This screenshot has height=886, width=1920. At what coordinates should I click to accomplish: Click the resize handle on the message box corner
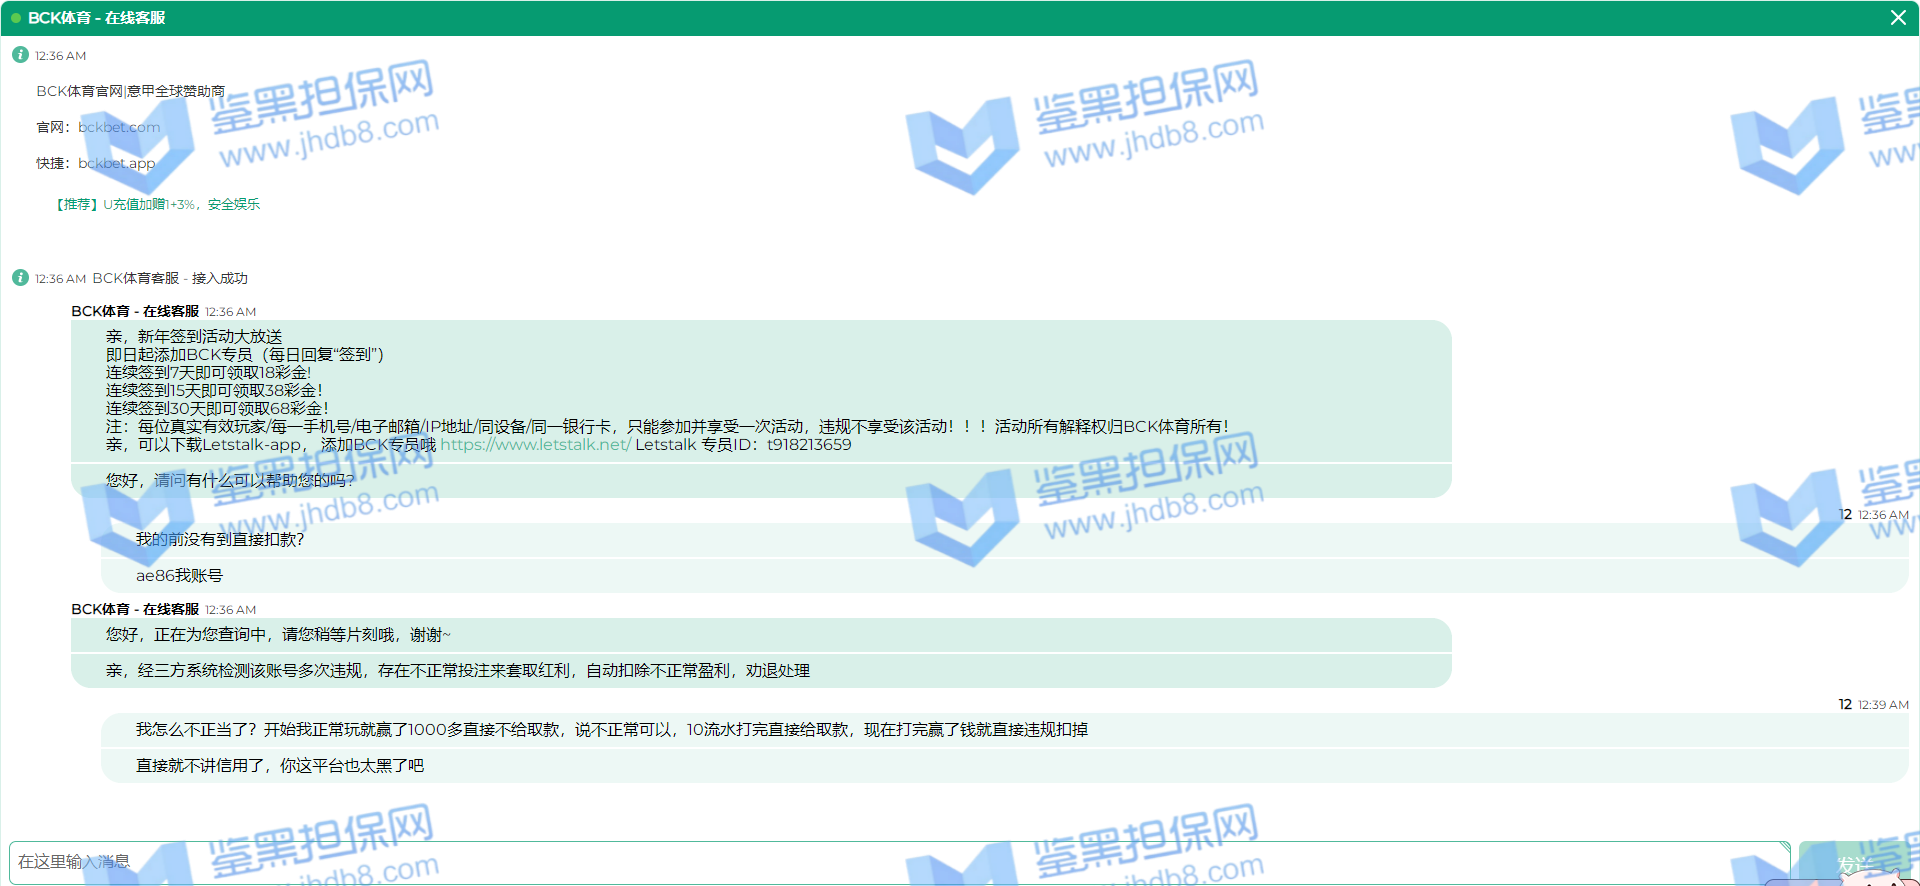1784,847
